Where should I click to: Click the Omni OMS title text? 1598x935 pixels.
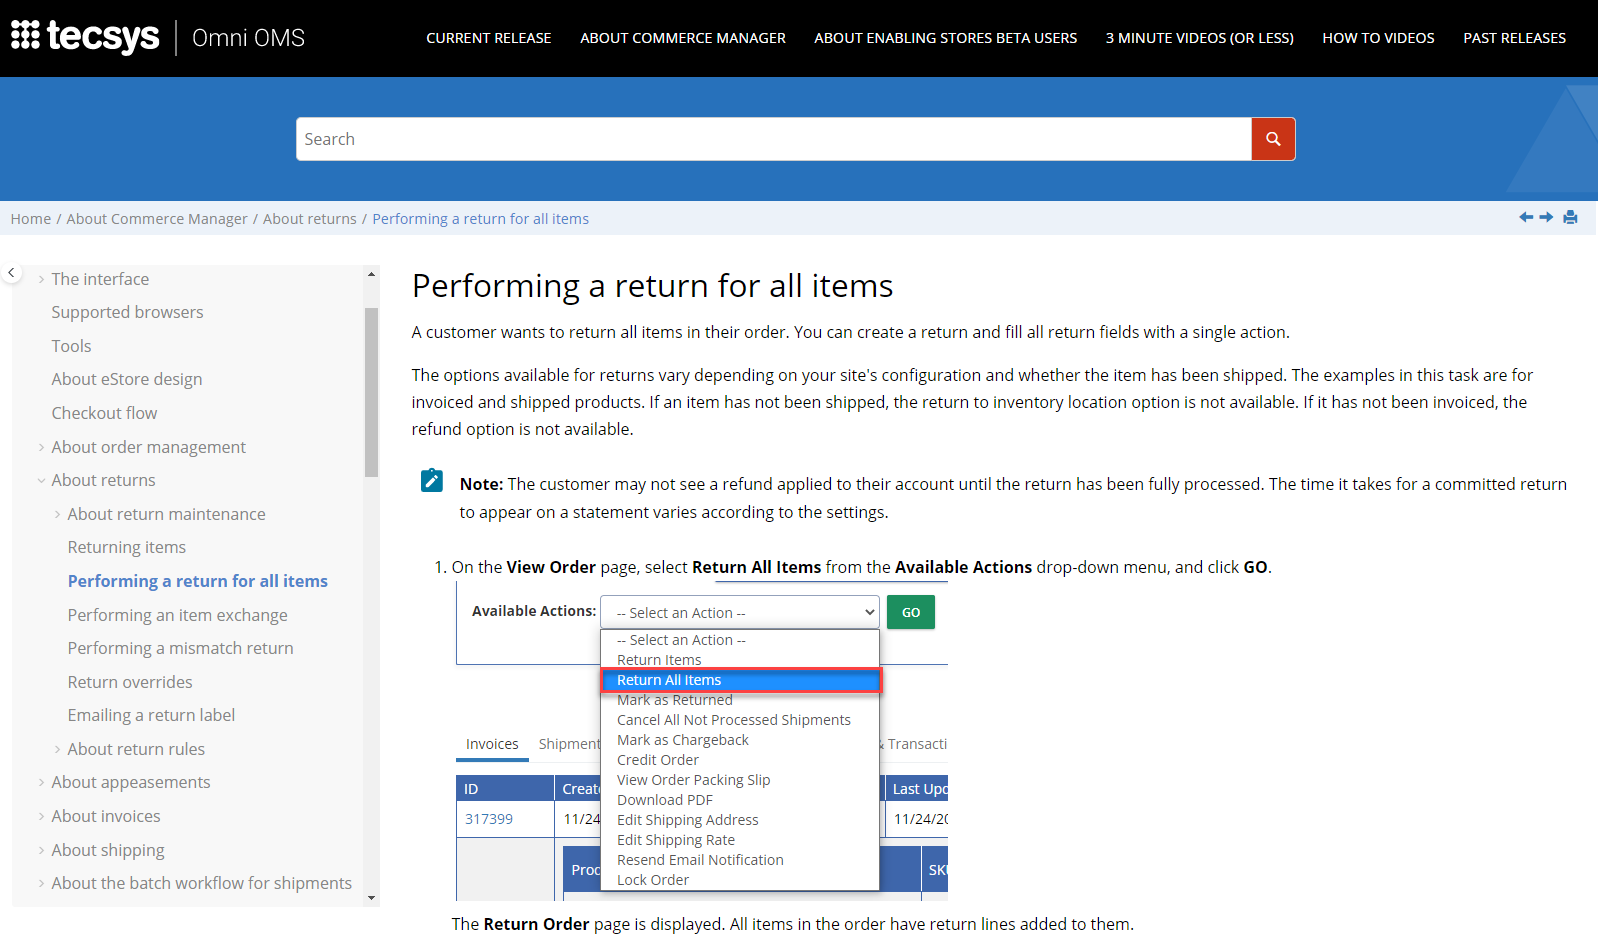(x=248, y=38)
